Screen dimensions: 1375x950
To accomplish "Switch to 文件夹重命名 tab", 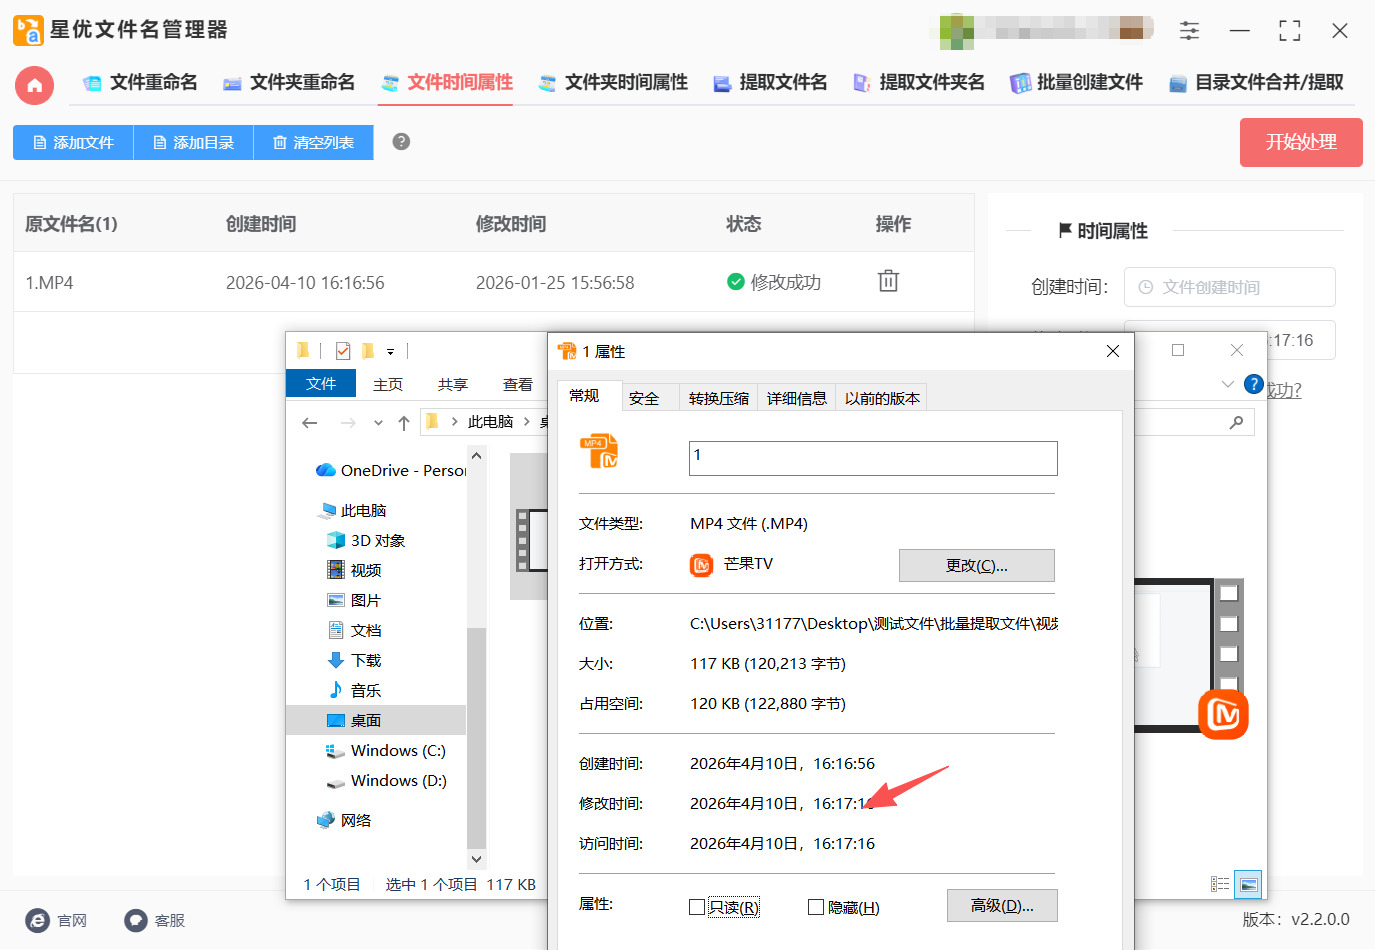I will pos(288,83).
